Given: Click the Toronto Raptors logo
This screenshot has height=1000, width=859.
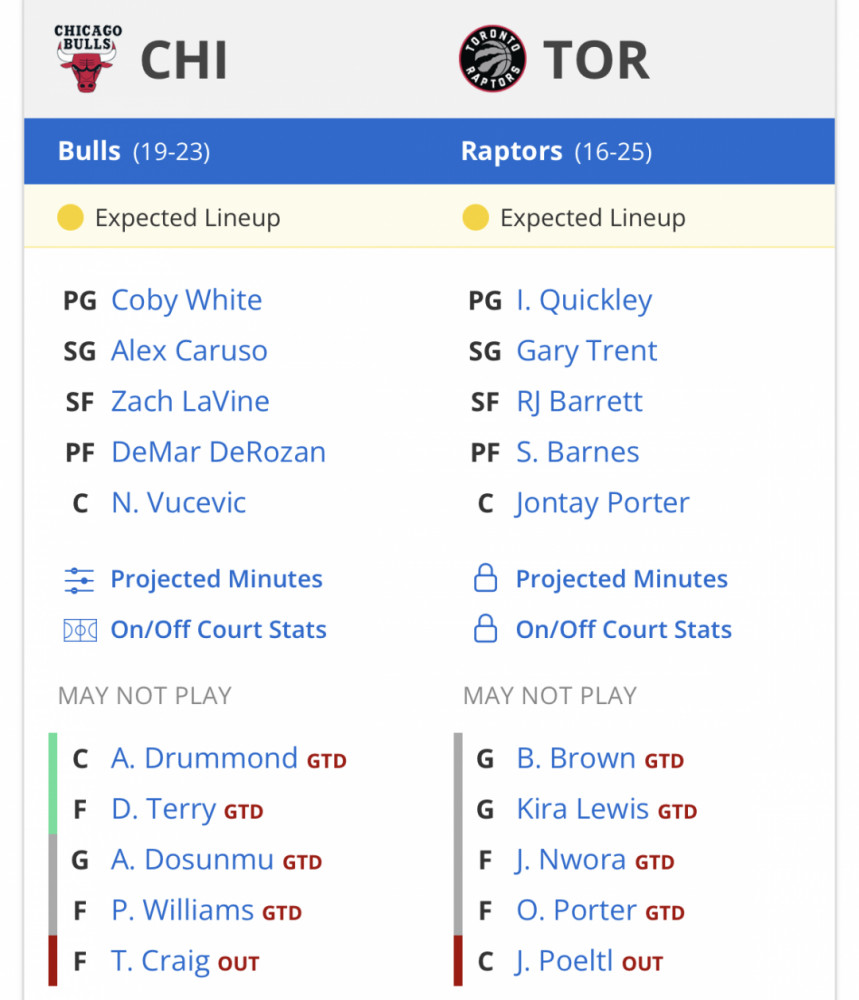Looking at the screenshot, I should click(x=492, y=59).
